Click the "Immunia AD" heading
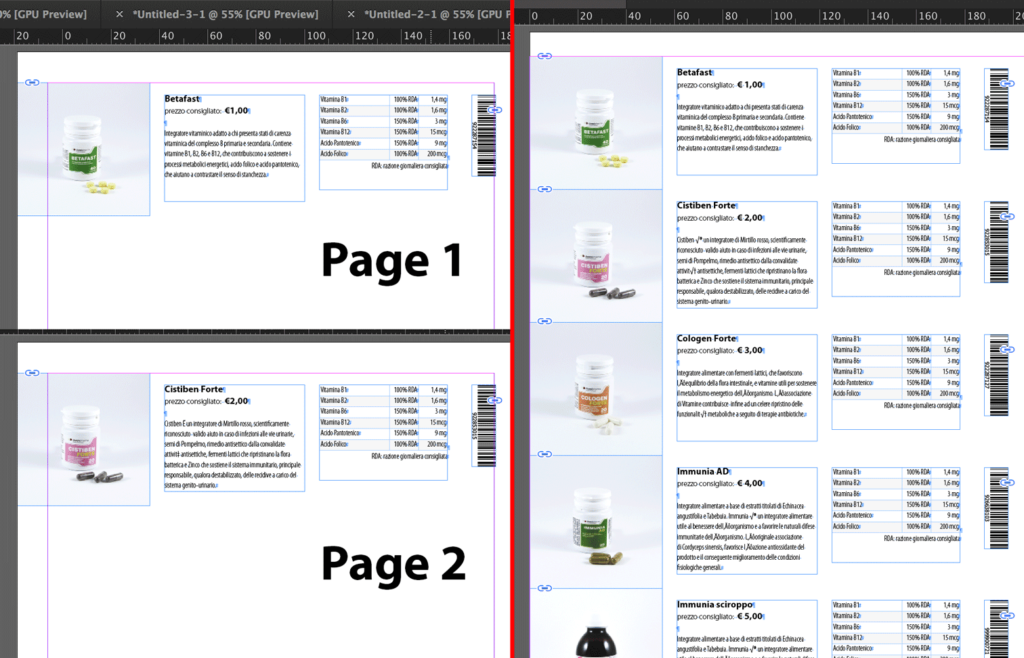 click(x=703, y=471)
